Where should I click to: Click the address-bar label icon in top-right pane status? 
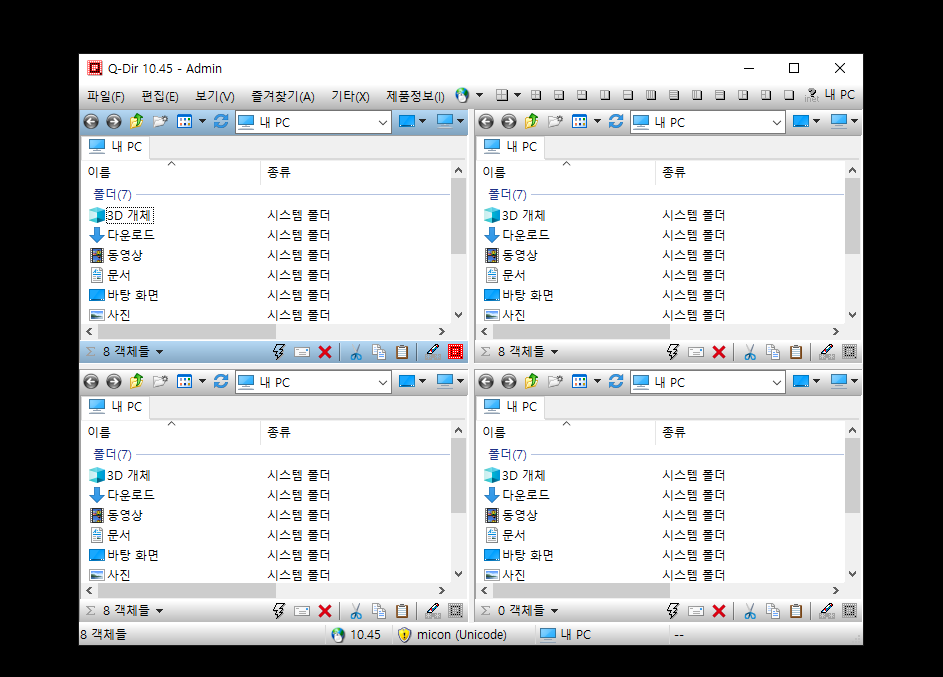[696, 352]
